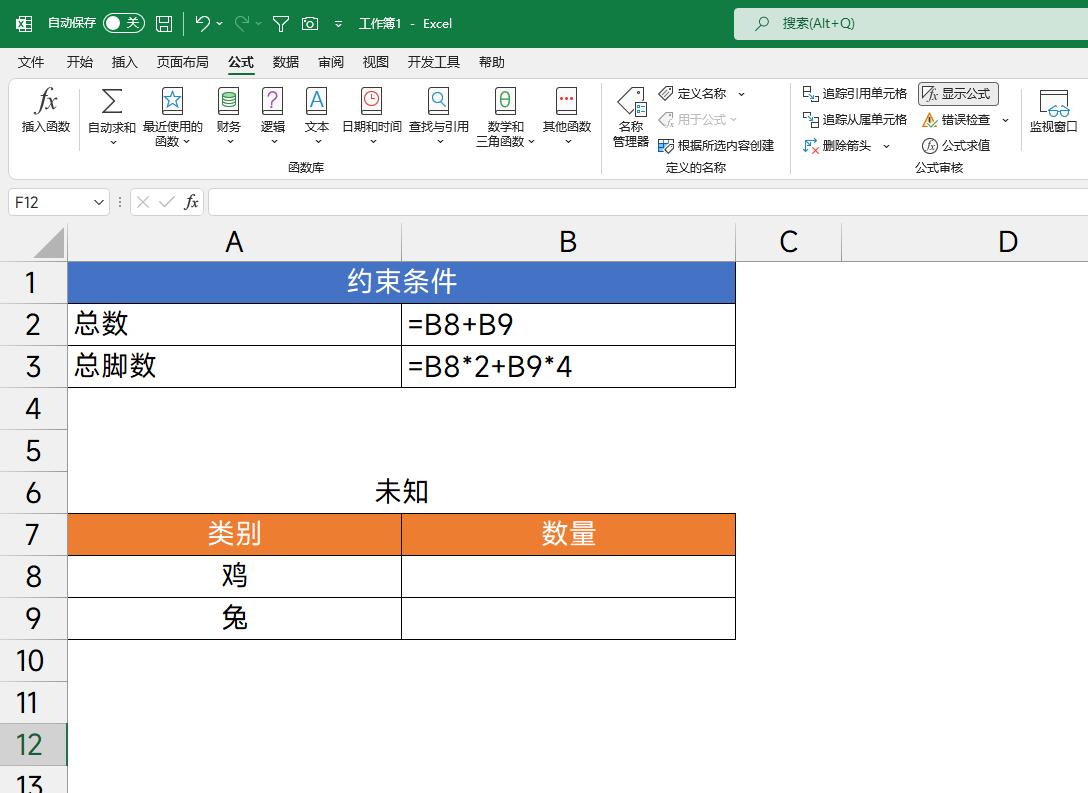Viewport: 1088px width, 793px height.
Task: Open the File (文件) tab
Action: click(x=31, y=62)
